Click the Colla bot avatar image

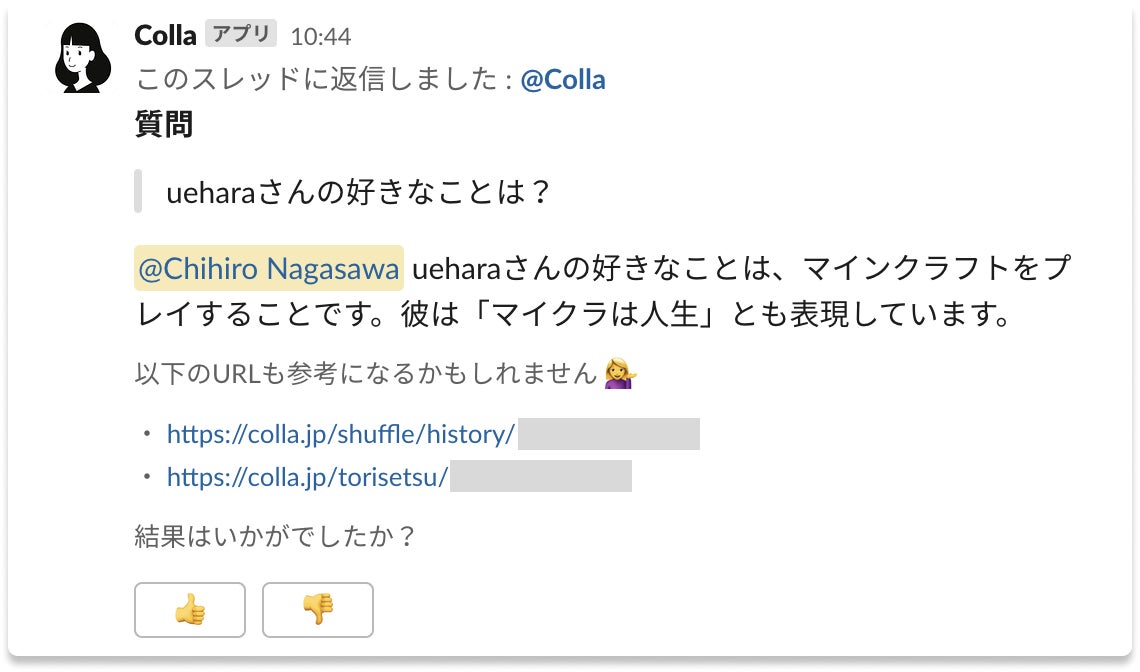[83, 57]
